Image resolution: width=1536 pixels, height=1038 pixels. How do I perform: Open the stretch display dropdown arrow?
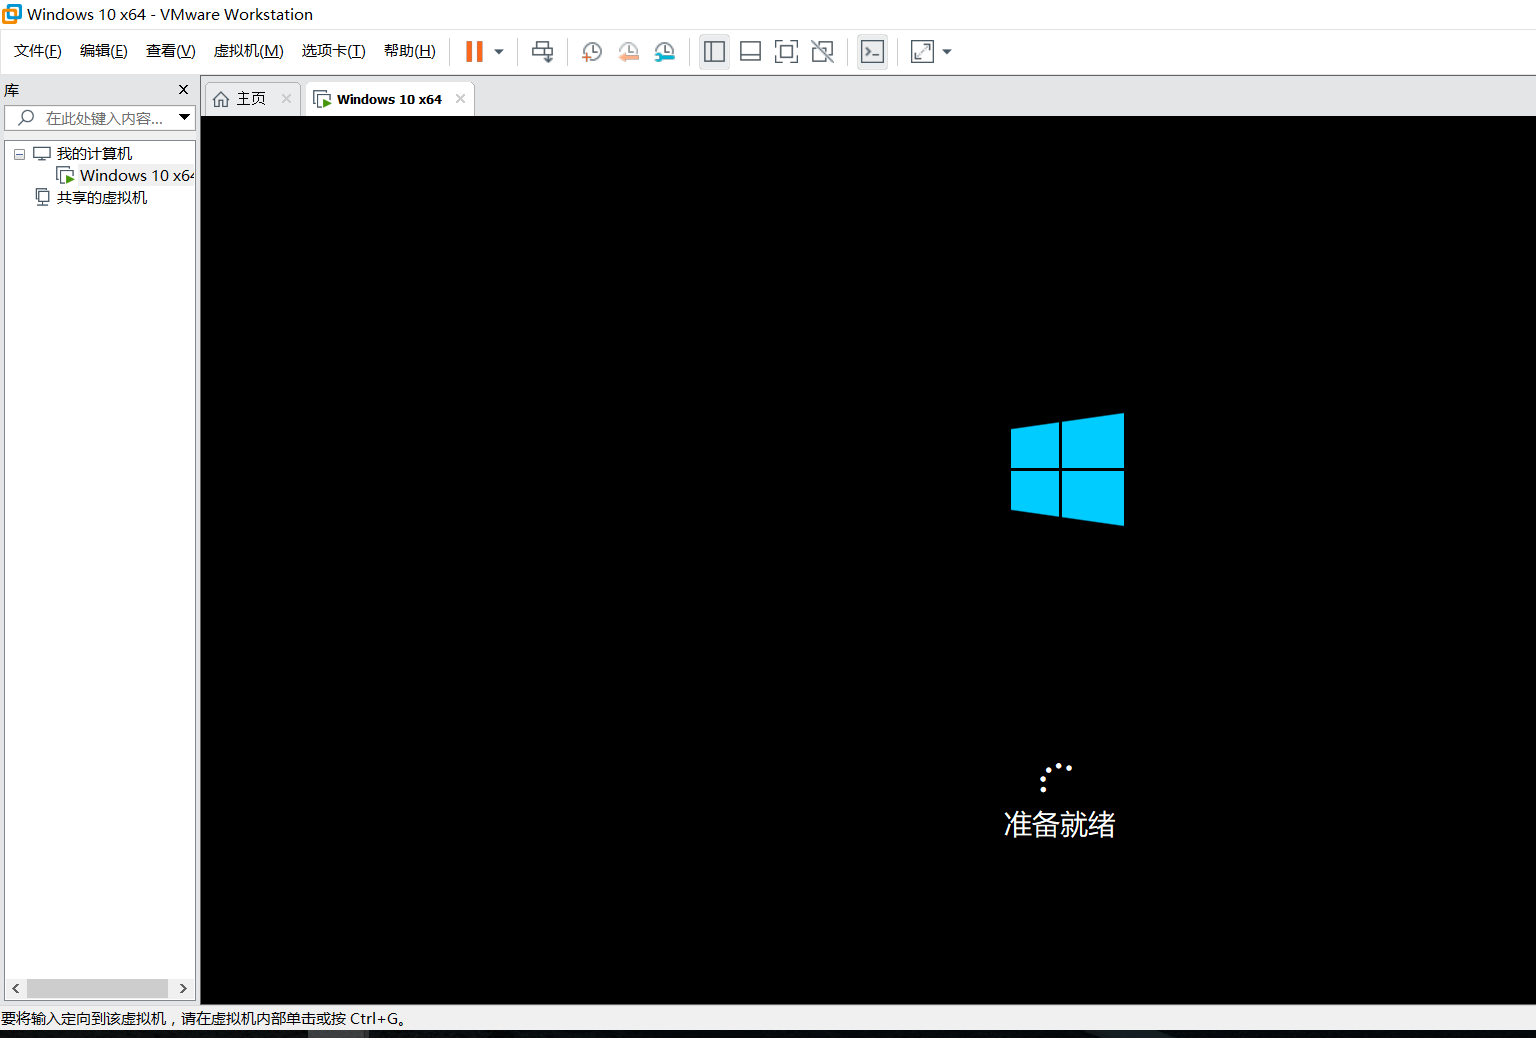pyautogui.click(x=947, y=52)
